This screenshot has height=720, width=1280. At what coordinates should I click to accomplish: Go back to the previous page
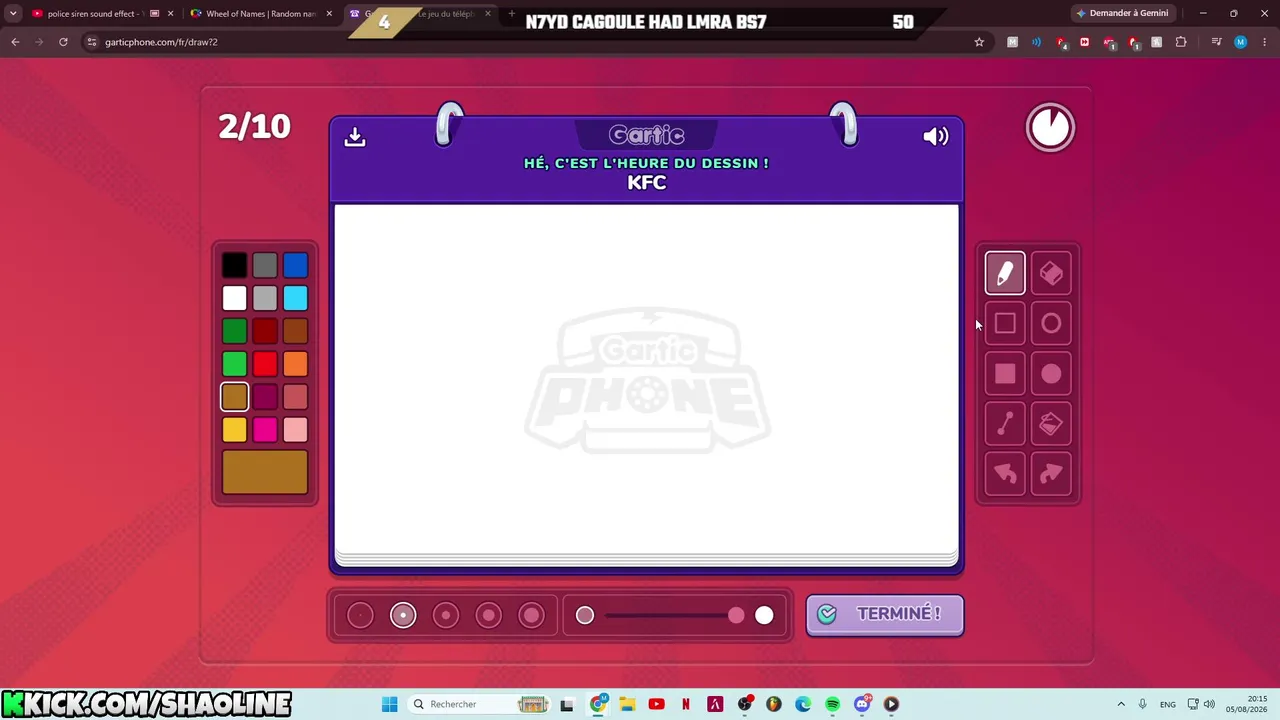pos(15,42)
